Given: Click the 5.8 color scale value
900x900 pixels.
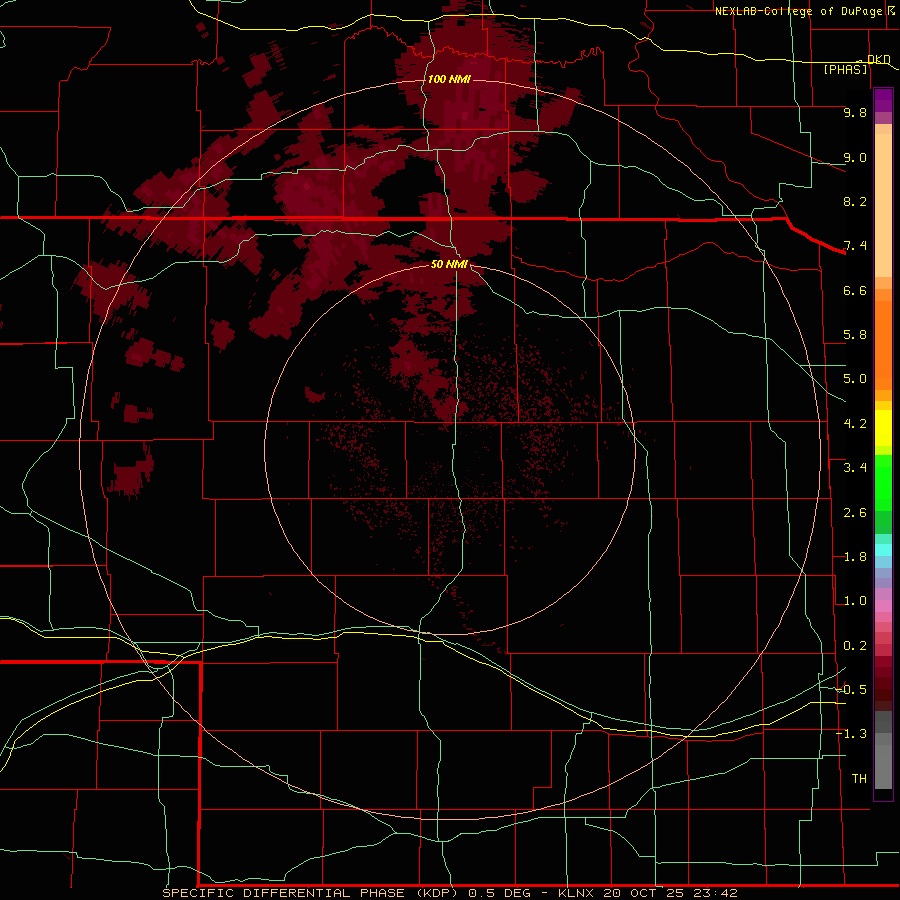Looking at the screenshot, I should point(855,335).
